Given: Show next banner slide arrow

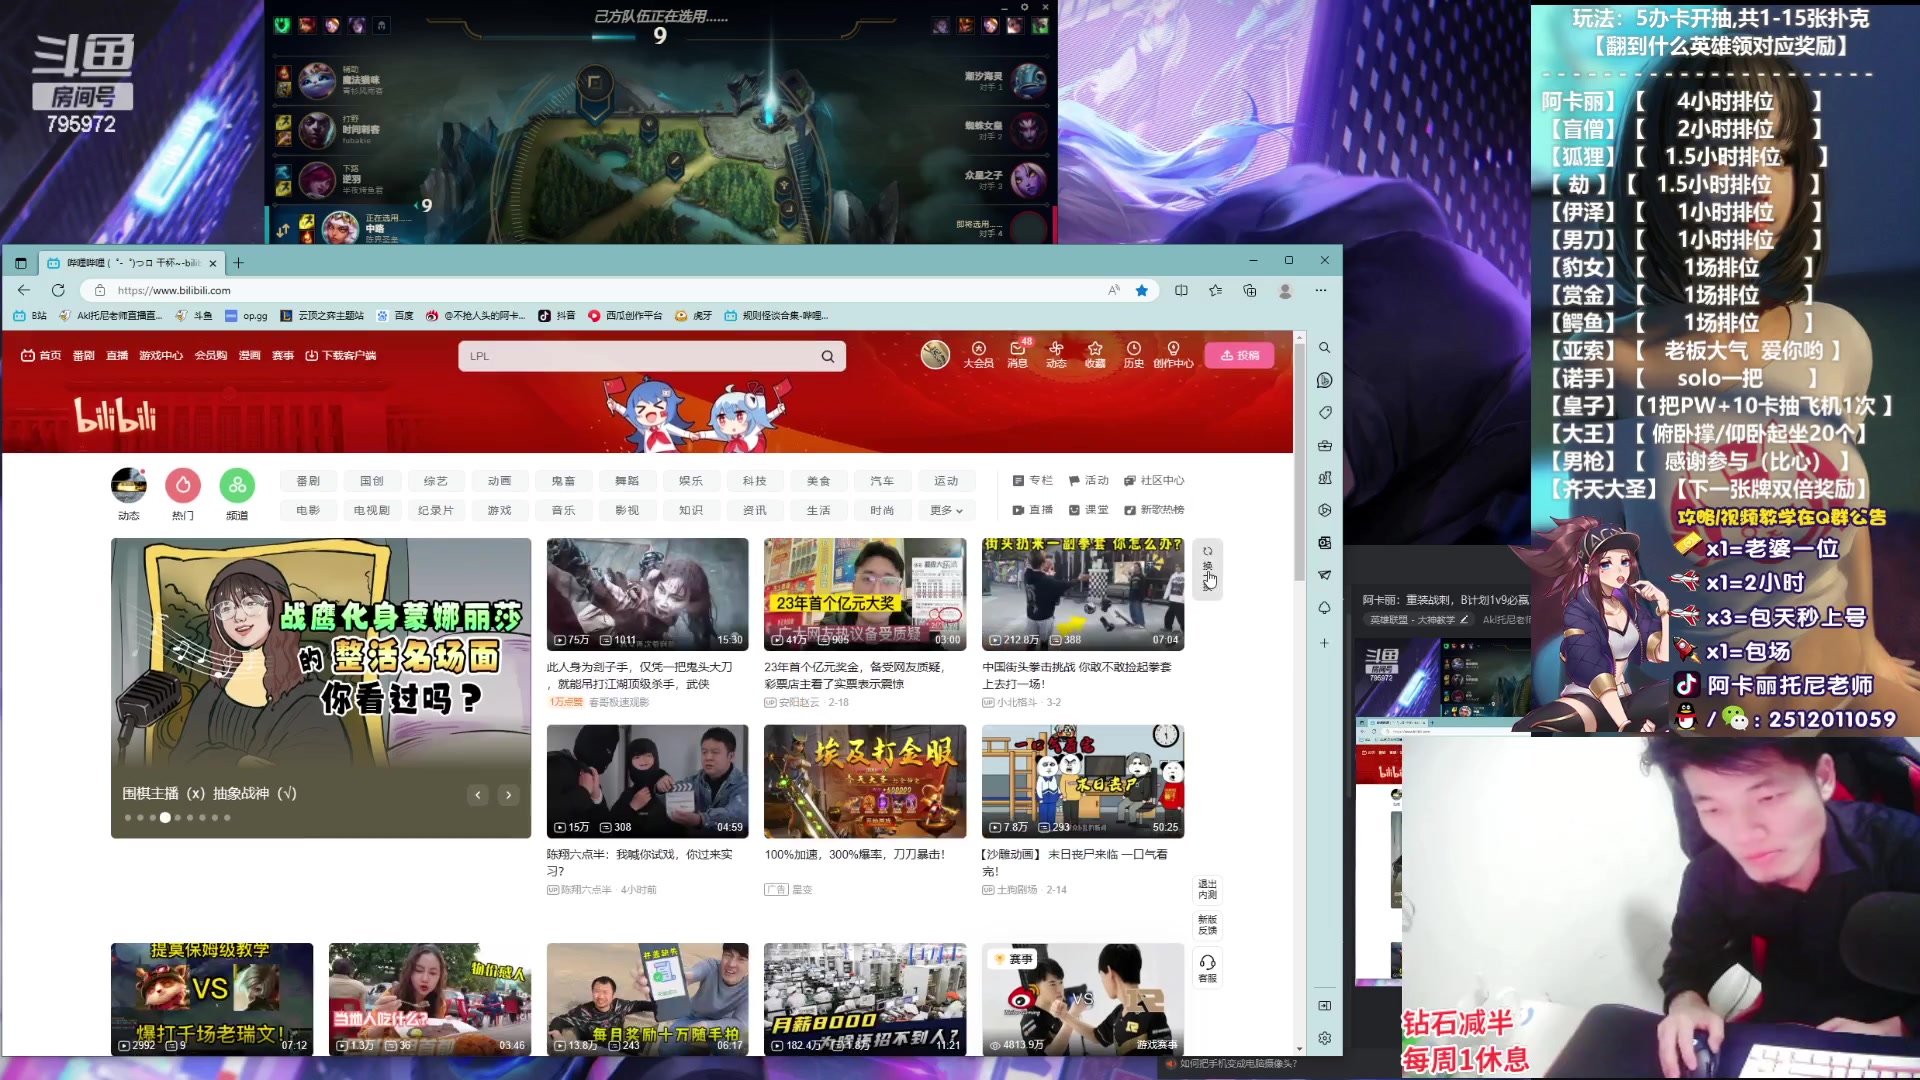Looking at the screenshot, I should [x=509, y=795].
